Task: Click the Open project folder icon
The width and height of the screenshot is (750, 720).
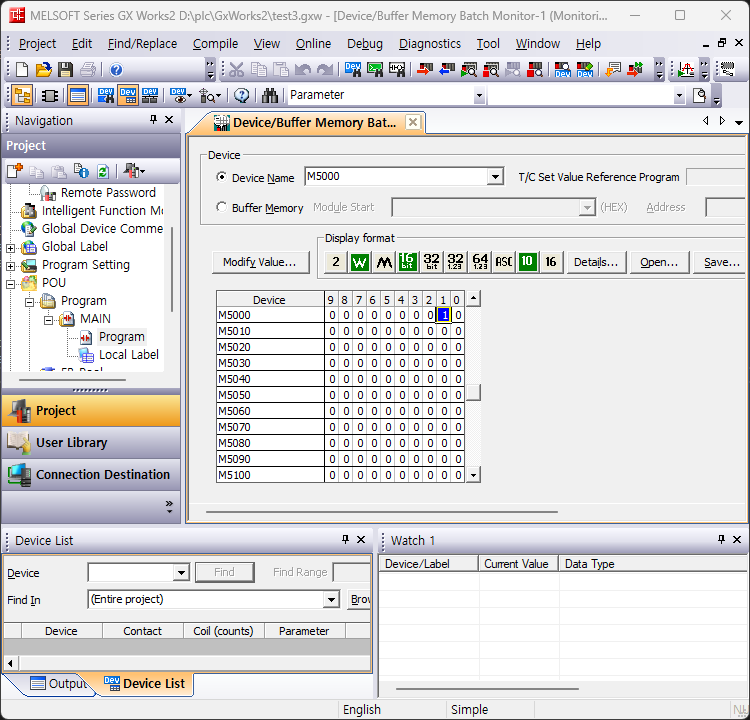Action: (44, 70)
